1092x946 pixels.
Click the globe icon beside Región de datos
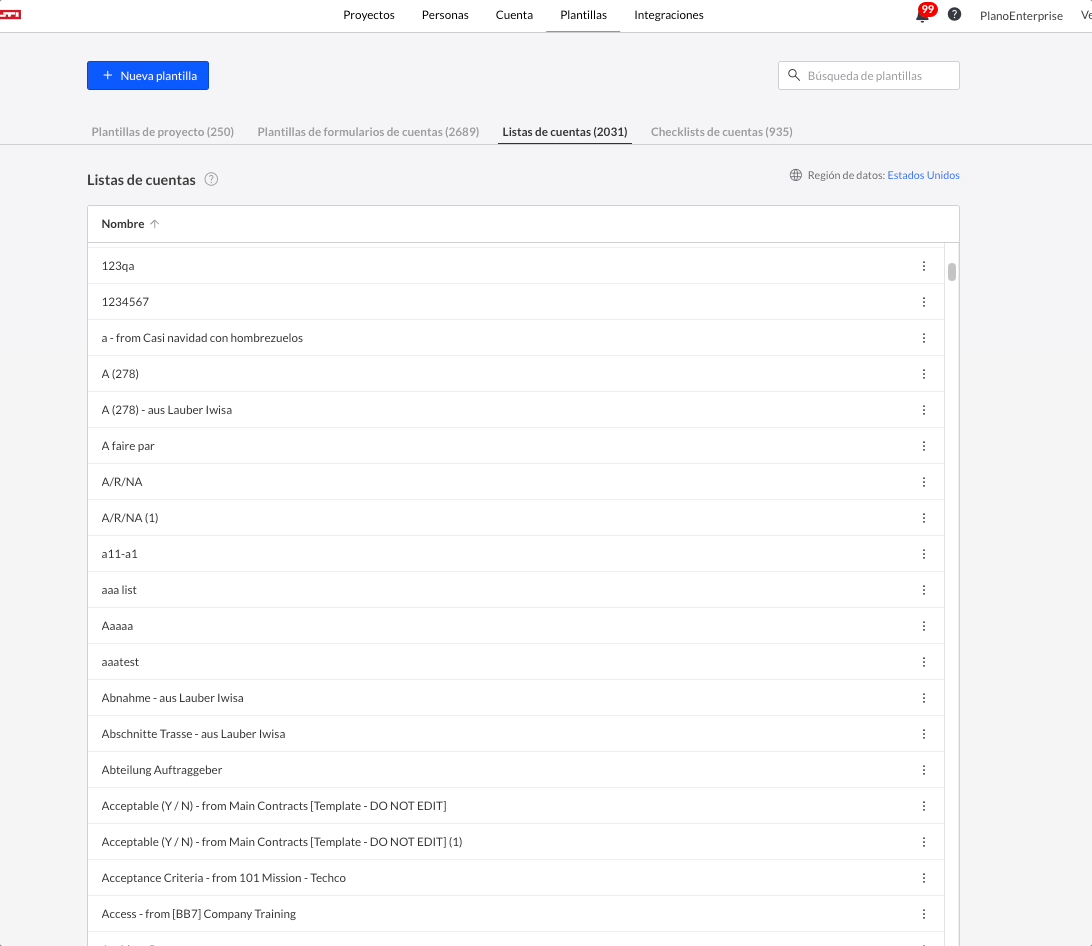[795, 175]
